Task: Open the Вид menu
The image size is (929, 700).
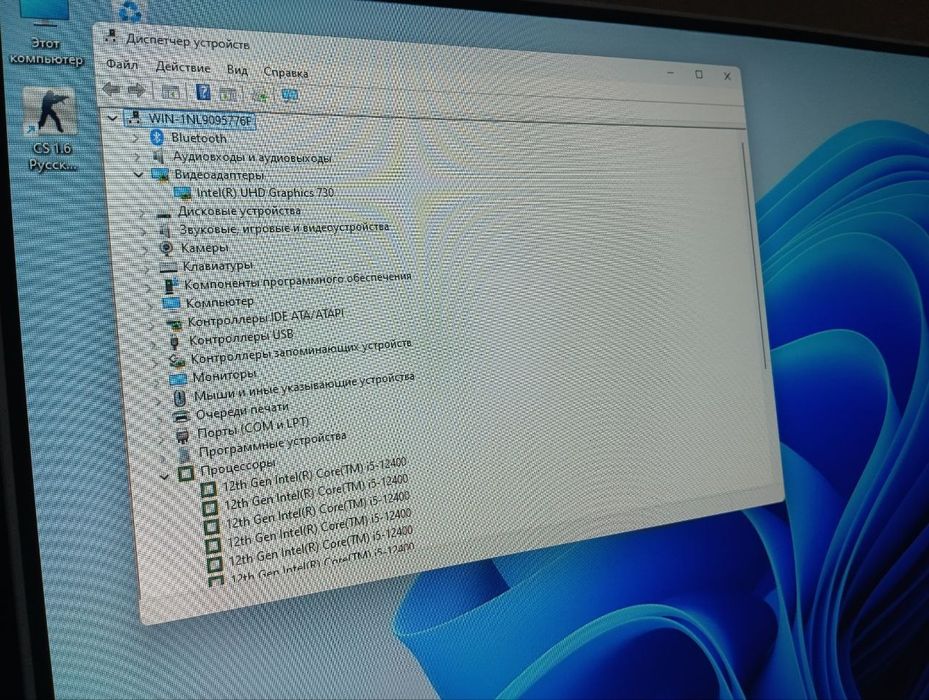Action: tap(238, 70)
